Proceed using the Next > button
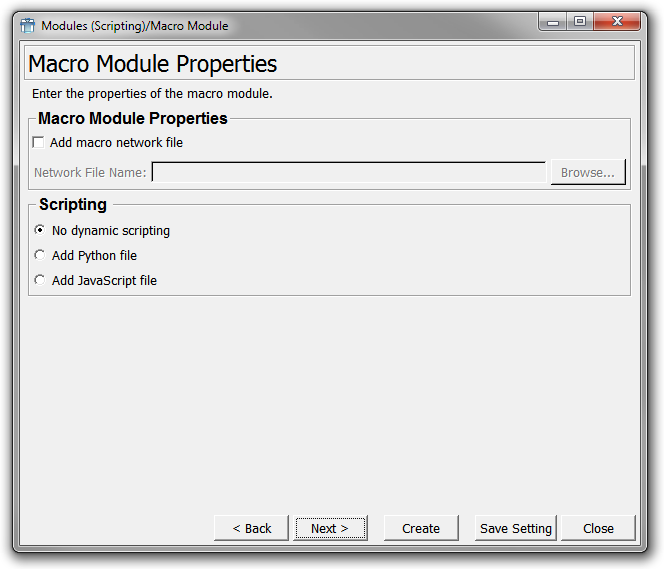664x569 pixels. [x=330, y=529]
